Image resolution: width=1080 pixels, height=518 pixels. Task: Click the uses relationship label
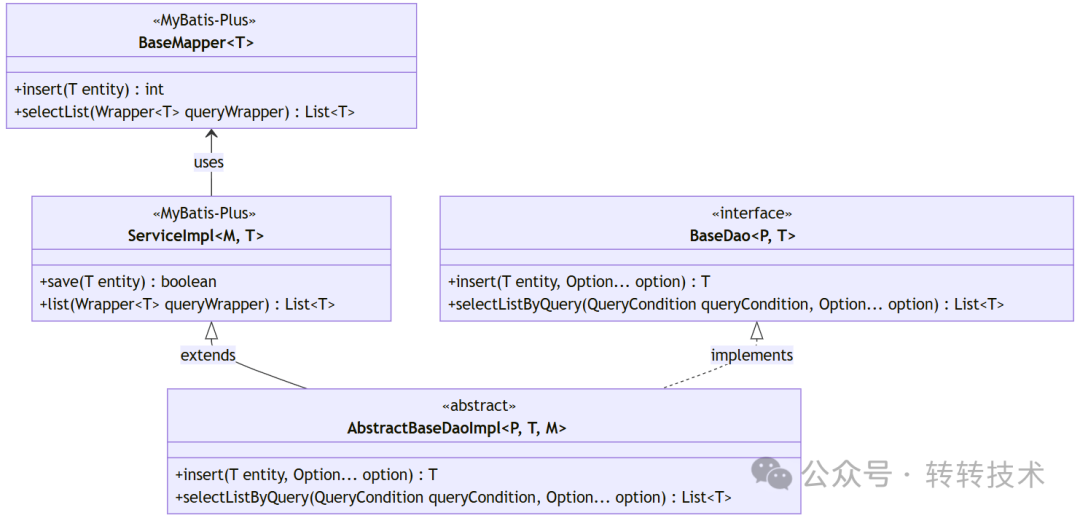tap(209, 163)
